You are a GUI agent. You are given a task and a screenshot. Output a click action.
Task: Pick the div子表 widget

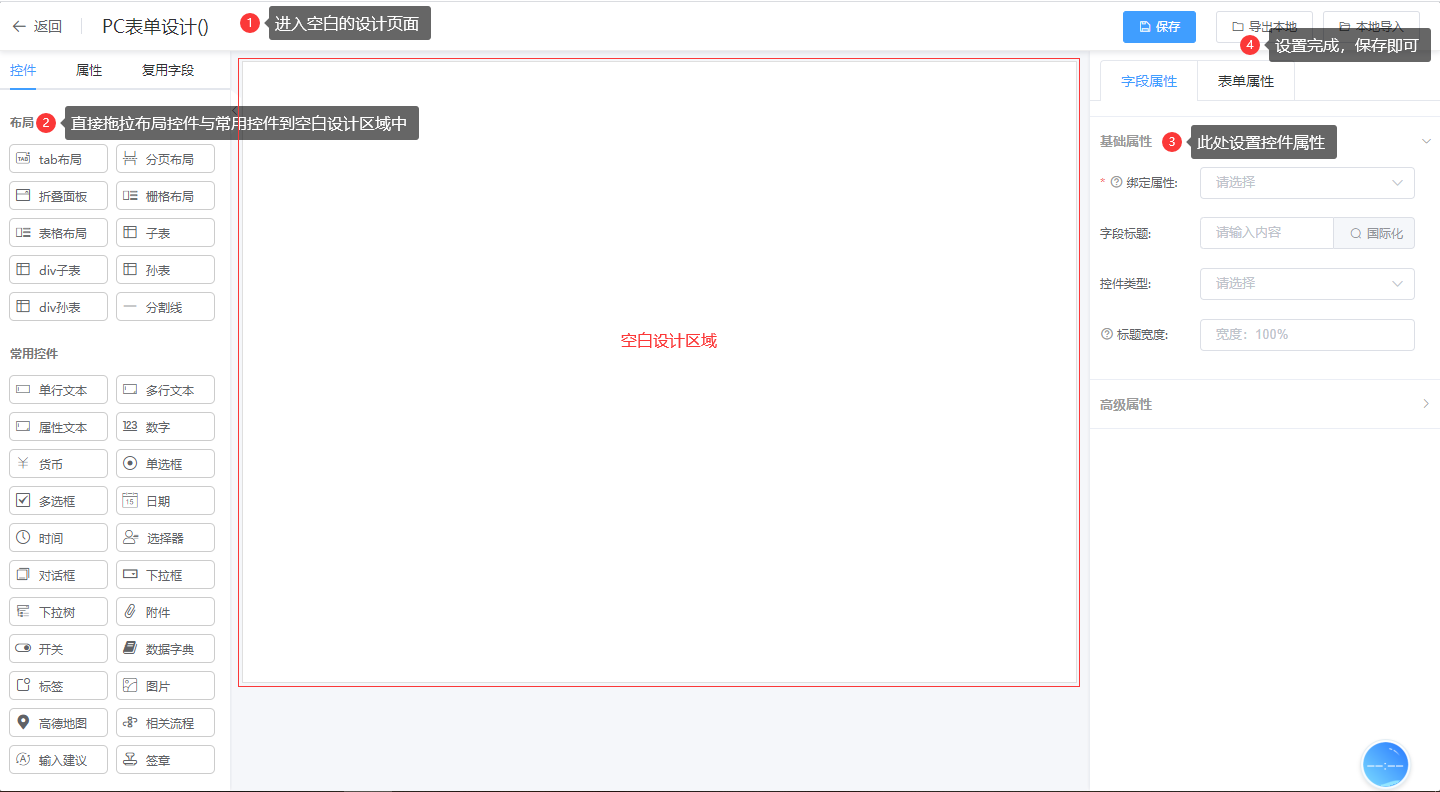click(x=58, y=270)
